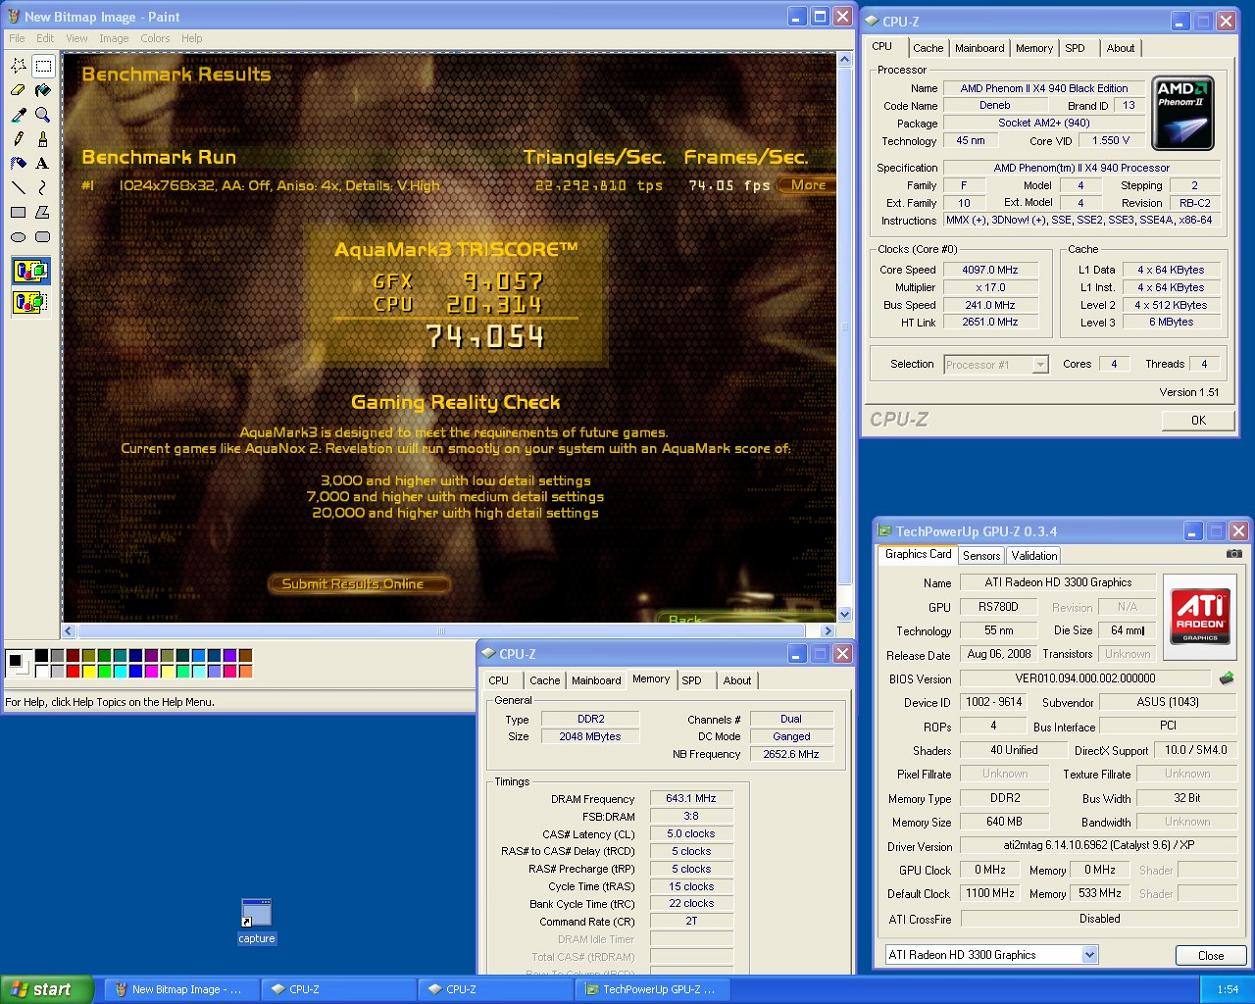1255x1004 pixels.
Task: Open SPD tab in the Memory CPU-Z window
Action: pos(692,680)
